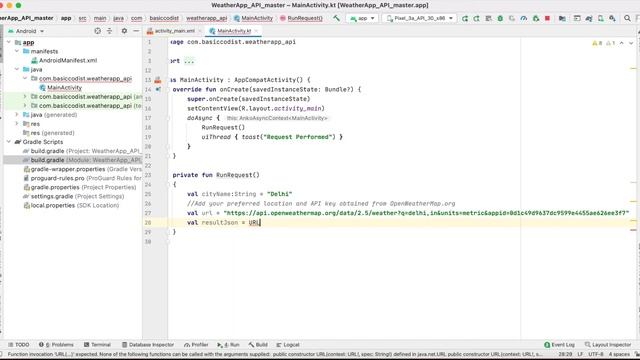This screenshot has height=360, width=640.
Task: Collapse the manifests folder
Action: (17, 51)
